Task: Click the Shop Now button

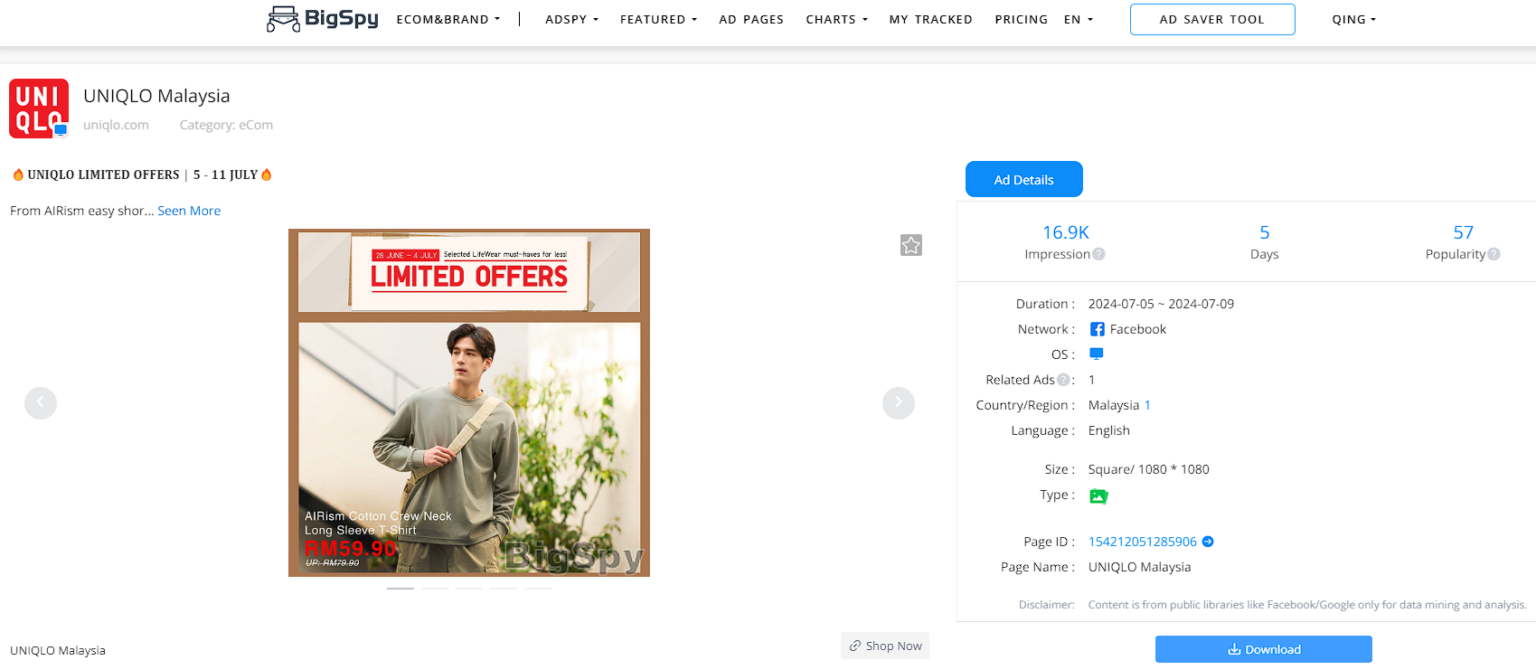Action: click(x=884, y=645)
